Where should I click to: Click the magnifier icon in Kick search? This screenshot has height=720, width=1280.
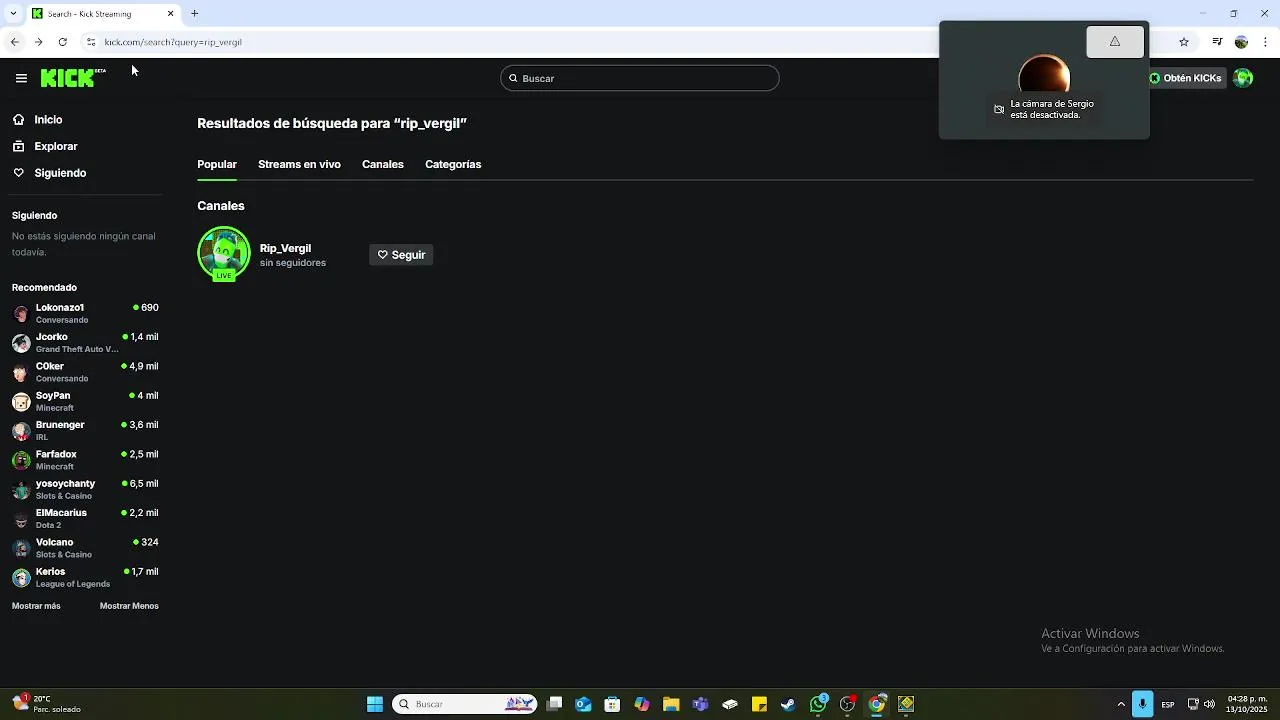[513, 78]
